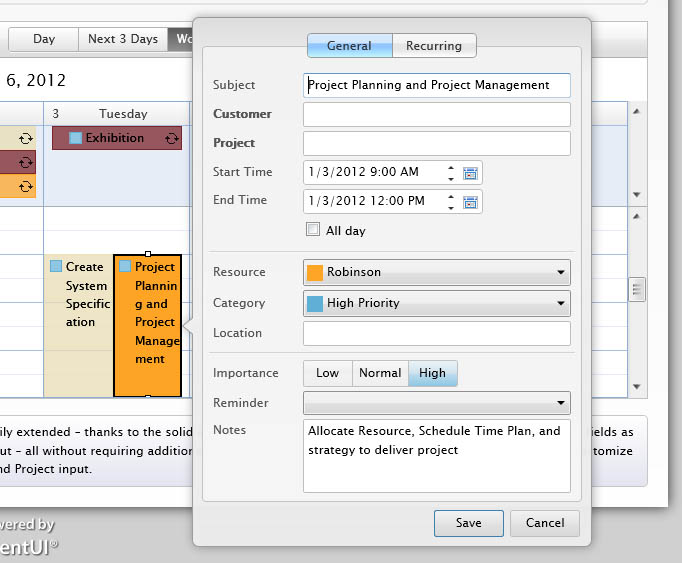
Task: Click the Subject text field
Action: [x=437, y=86]
